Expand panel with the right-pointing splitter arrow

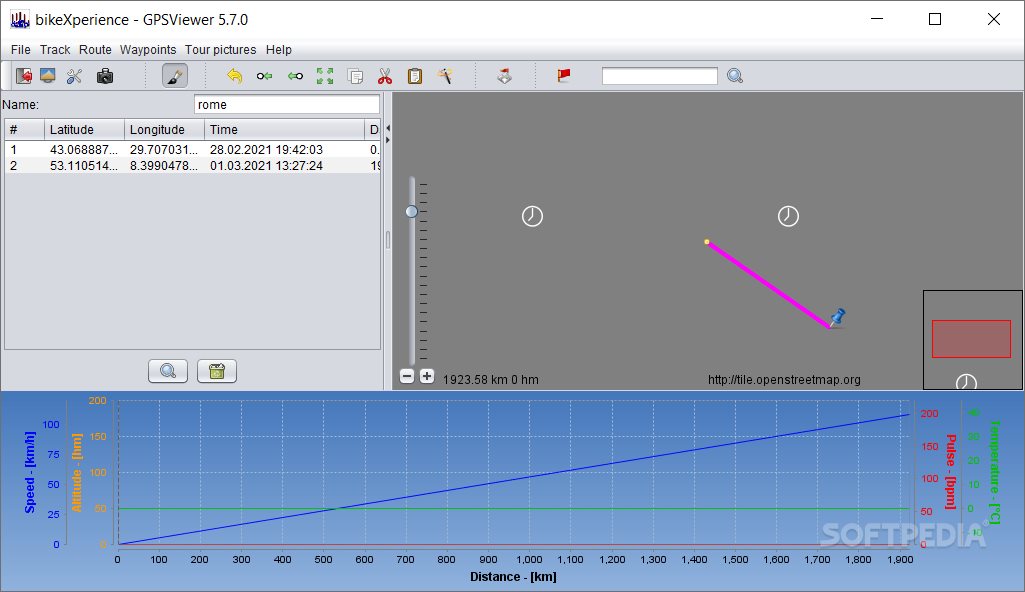pos(388,140)
